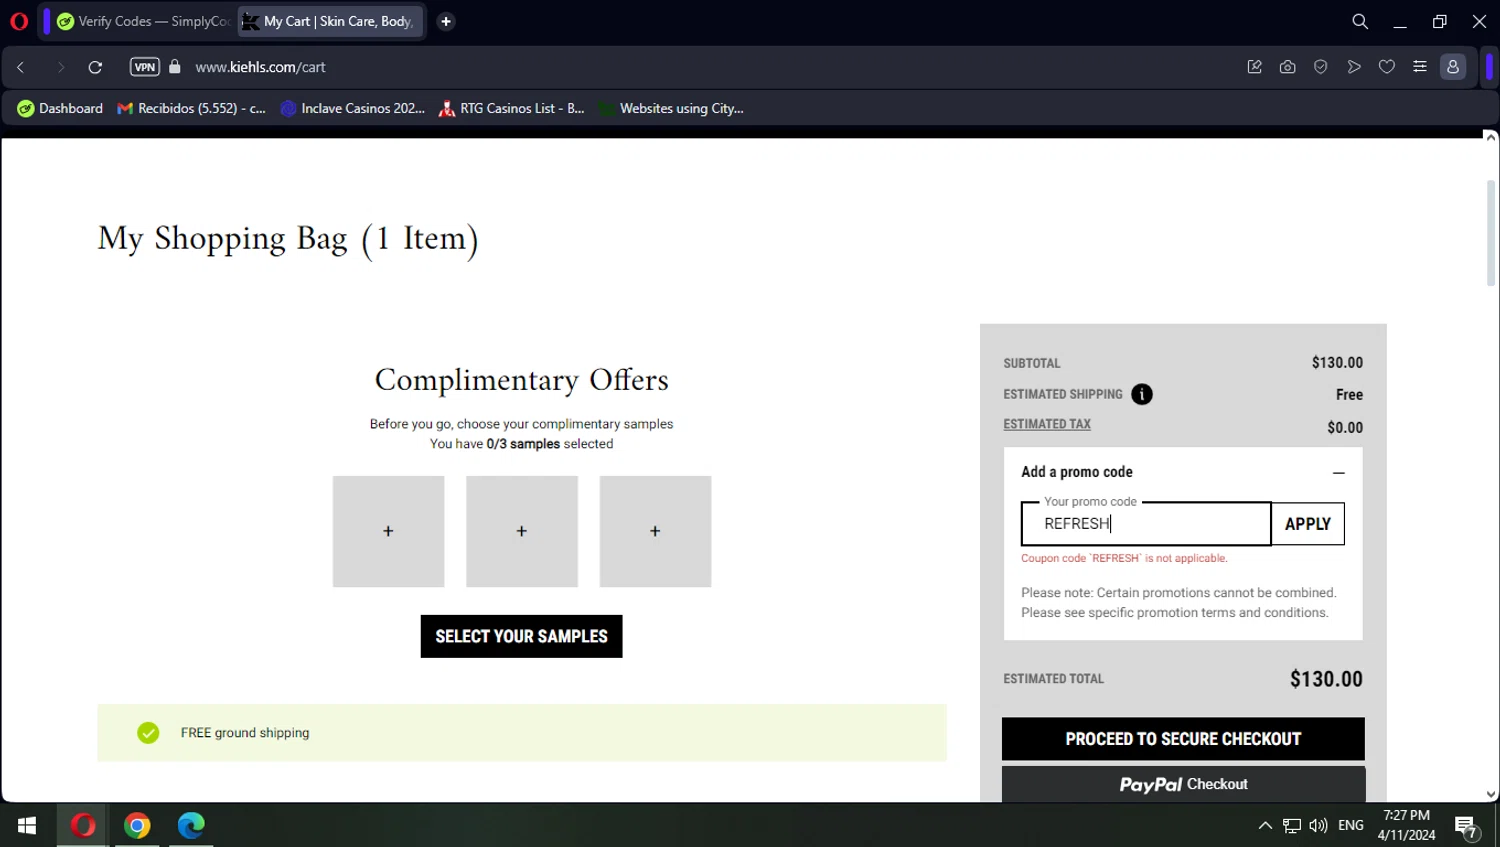Open the notification center

tap(1467, 826)
